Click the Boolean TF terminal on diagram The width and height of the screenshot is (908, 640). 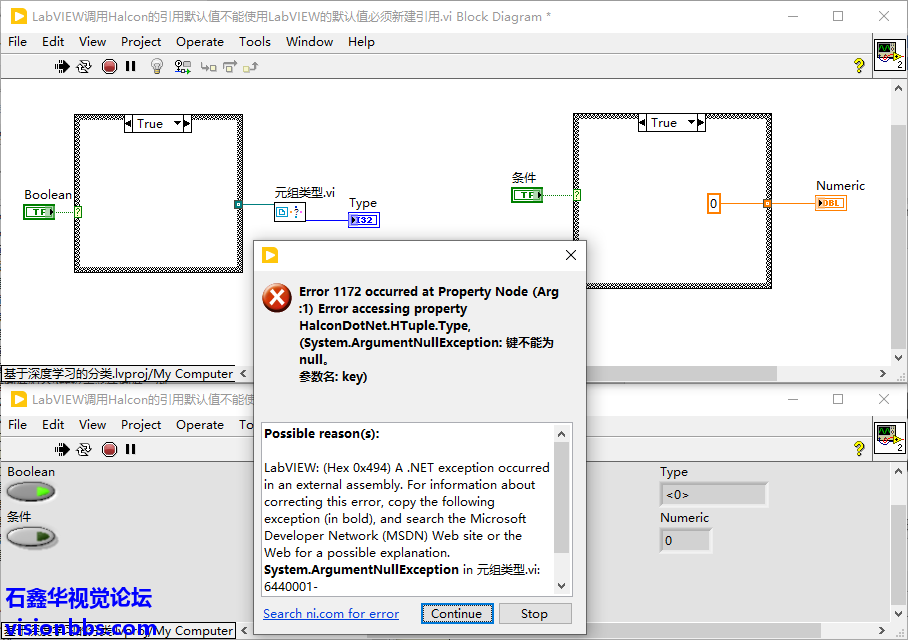click(39, 211)
